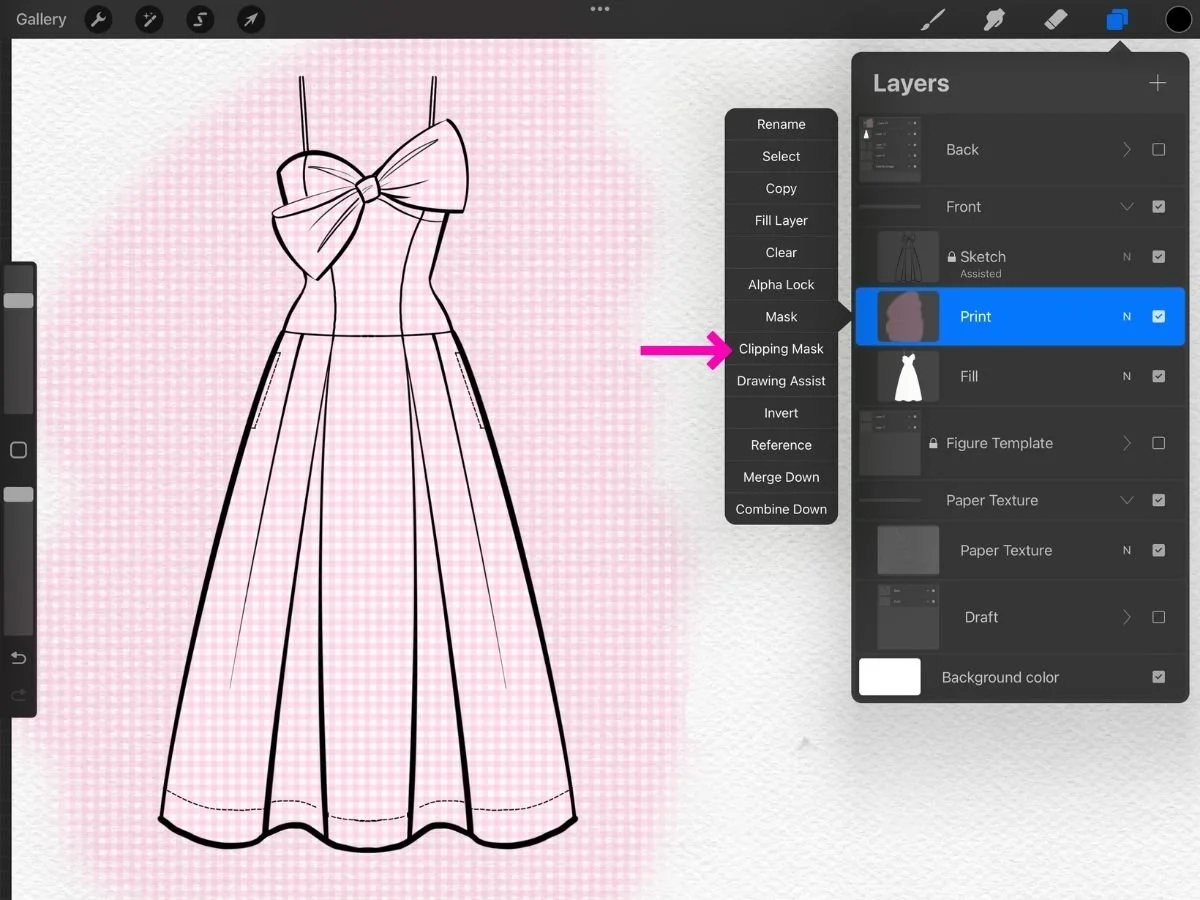Activate the Transform arrow tool

click(x=251, y=19)
